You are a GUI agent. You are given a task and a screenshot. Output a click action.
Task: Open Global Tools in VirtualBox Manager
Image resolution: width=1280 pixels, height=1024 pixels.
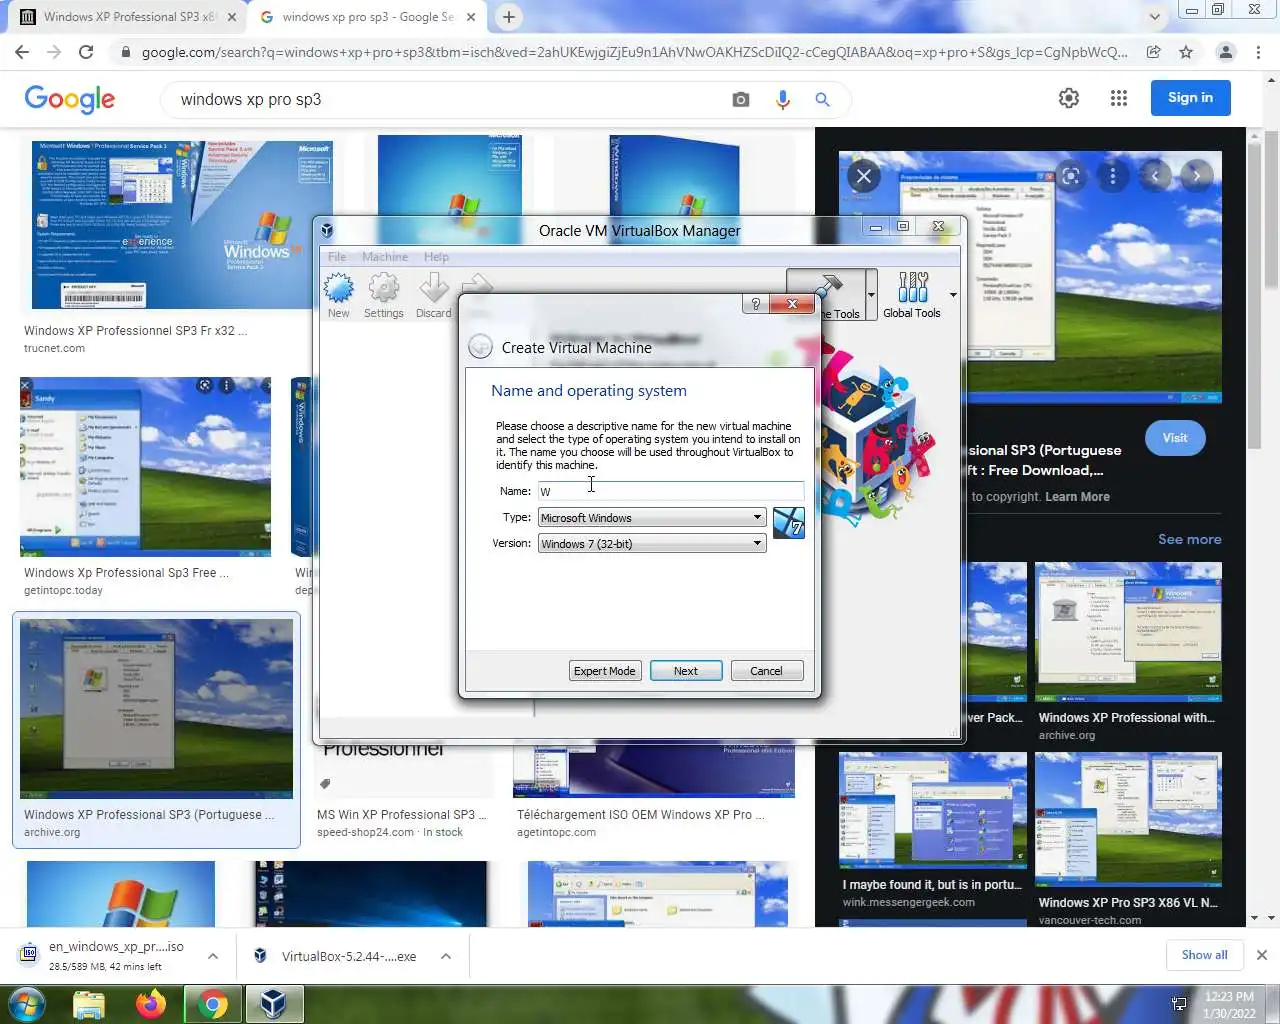point(912,295)
